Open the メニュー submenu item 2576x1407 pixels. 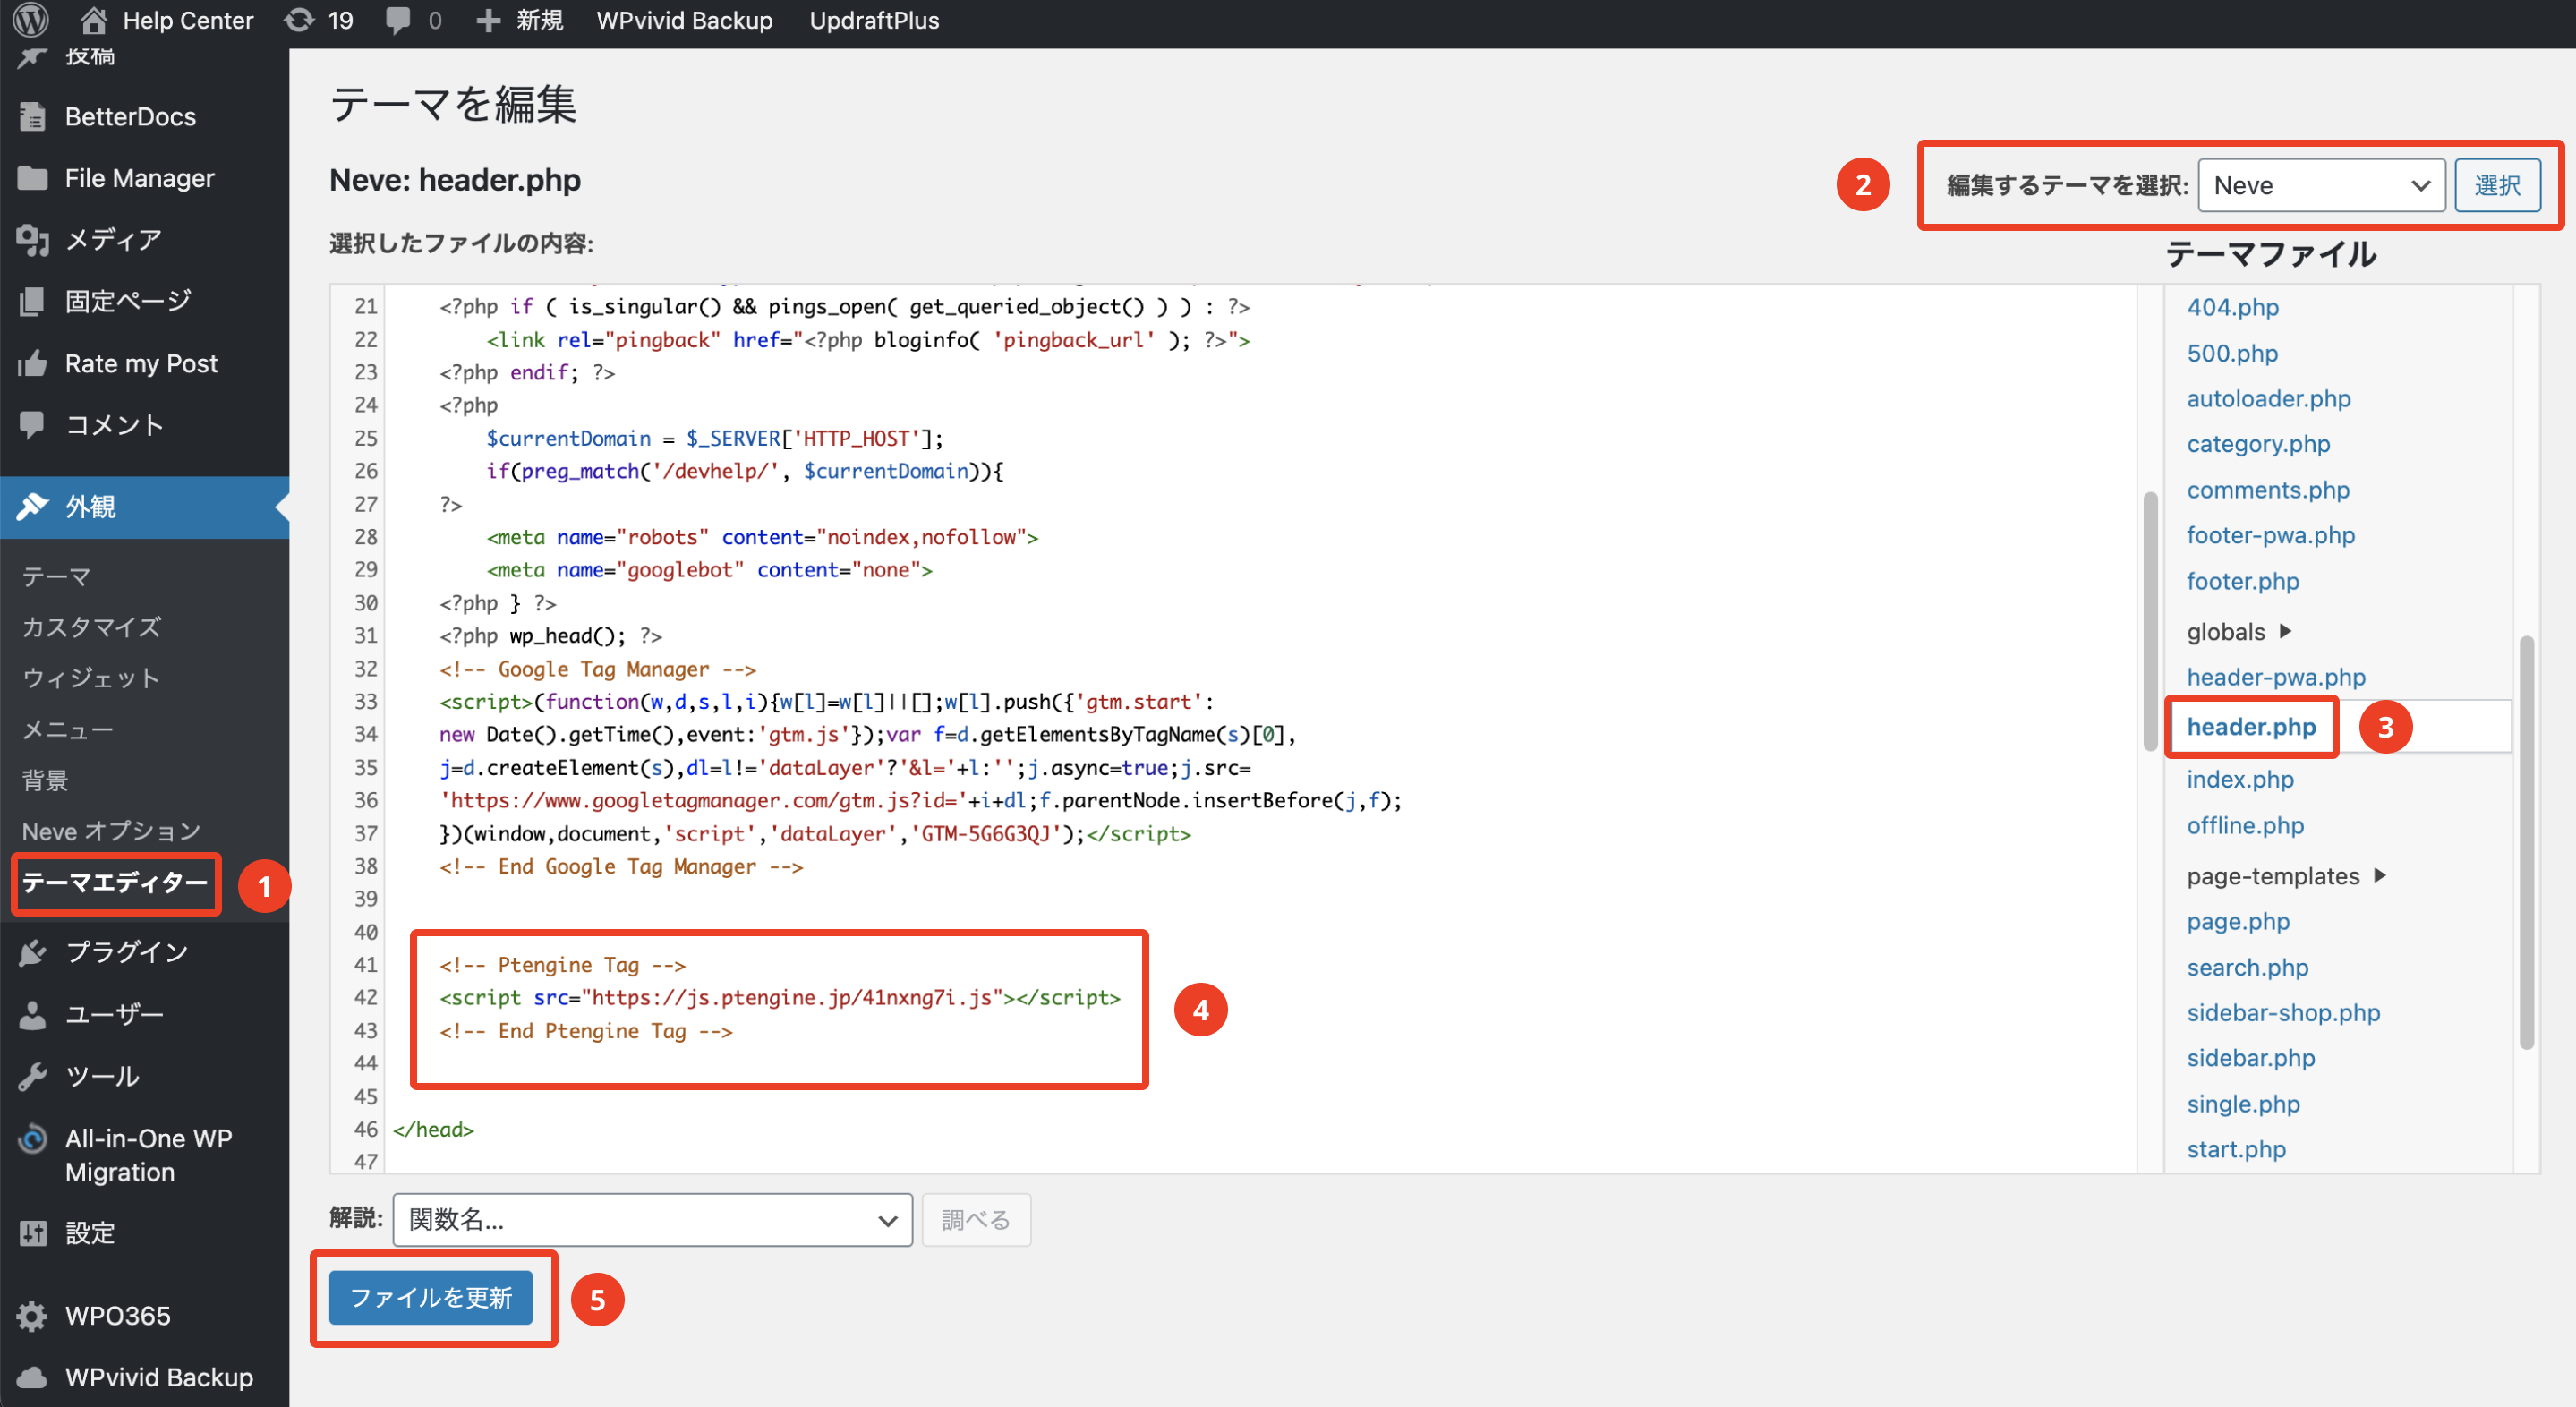tap(68, 729)
